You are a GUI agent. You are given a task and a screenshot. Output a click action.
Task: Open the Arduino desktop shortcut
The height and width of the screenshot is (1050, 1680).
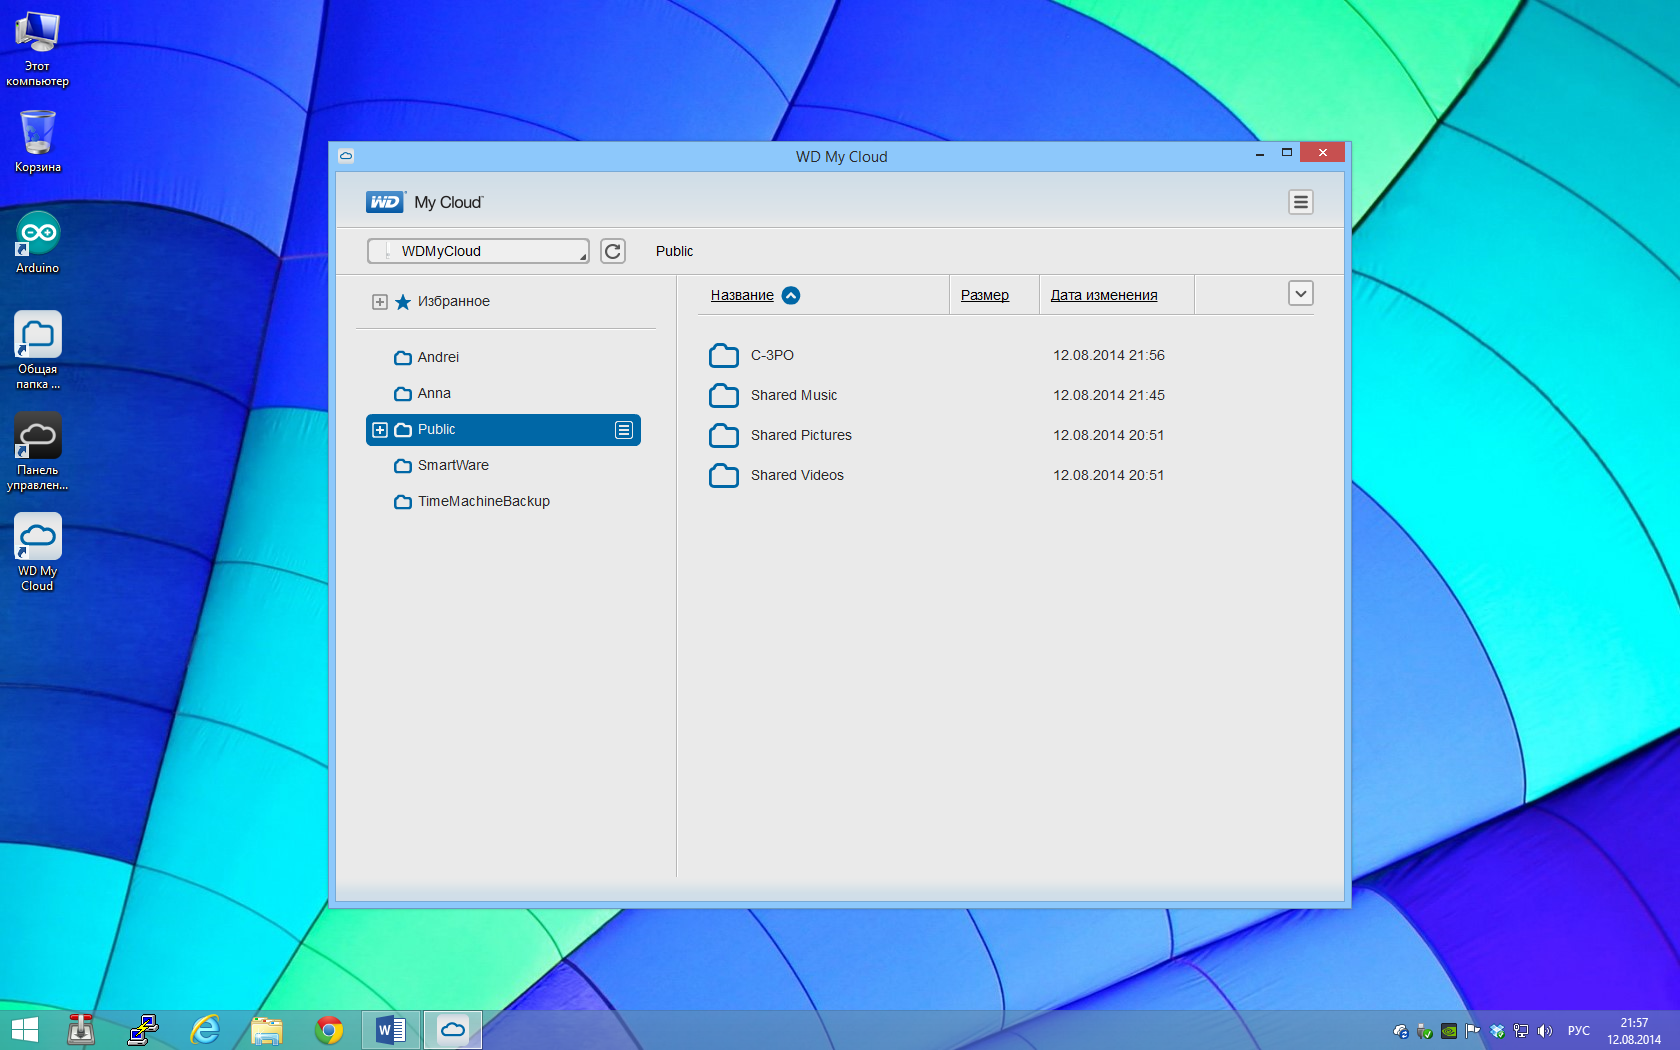(38, 242)
